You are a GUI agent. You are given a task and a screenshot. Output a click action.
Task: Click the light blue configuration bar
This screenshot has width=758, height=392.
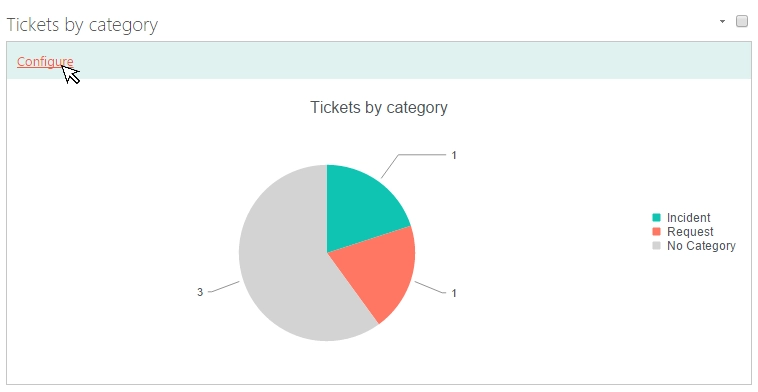[x=379, y=60]
